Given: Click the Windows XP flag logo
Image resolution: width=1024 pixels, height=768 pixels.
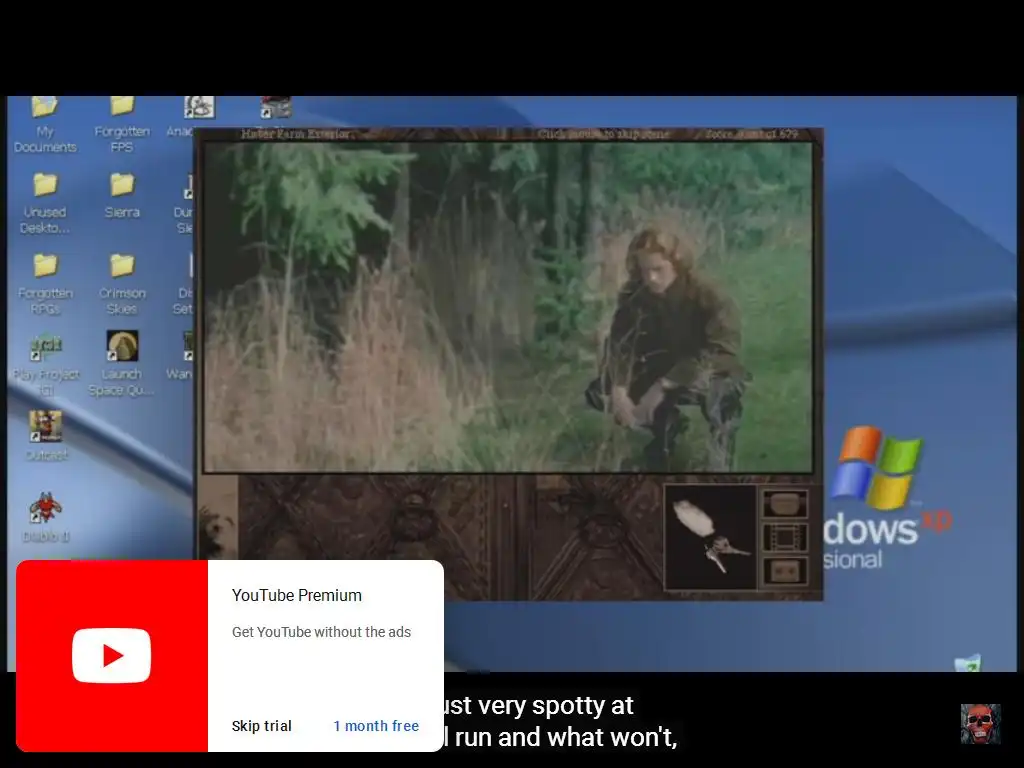Looking at the screenshot, I should point(878,467).
